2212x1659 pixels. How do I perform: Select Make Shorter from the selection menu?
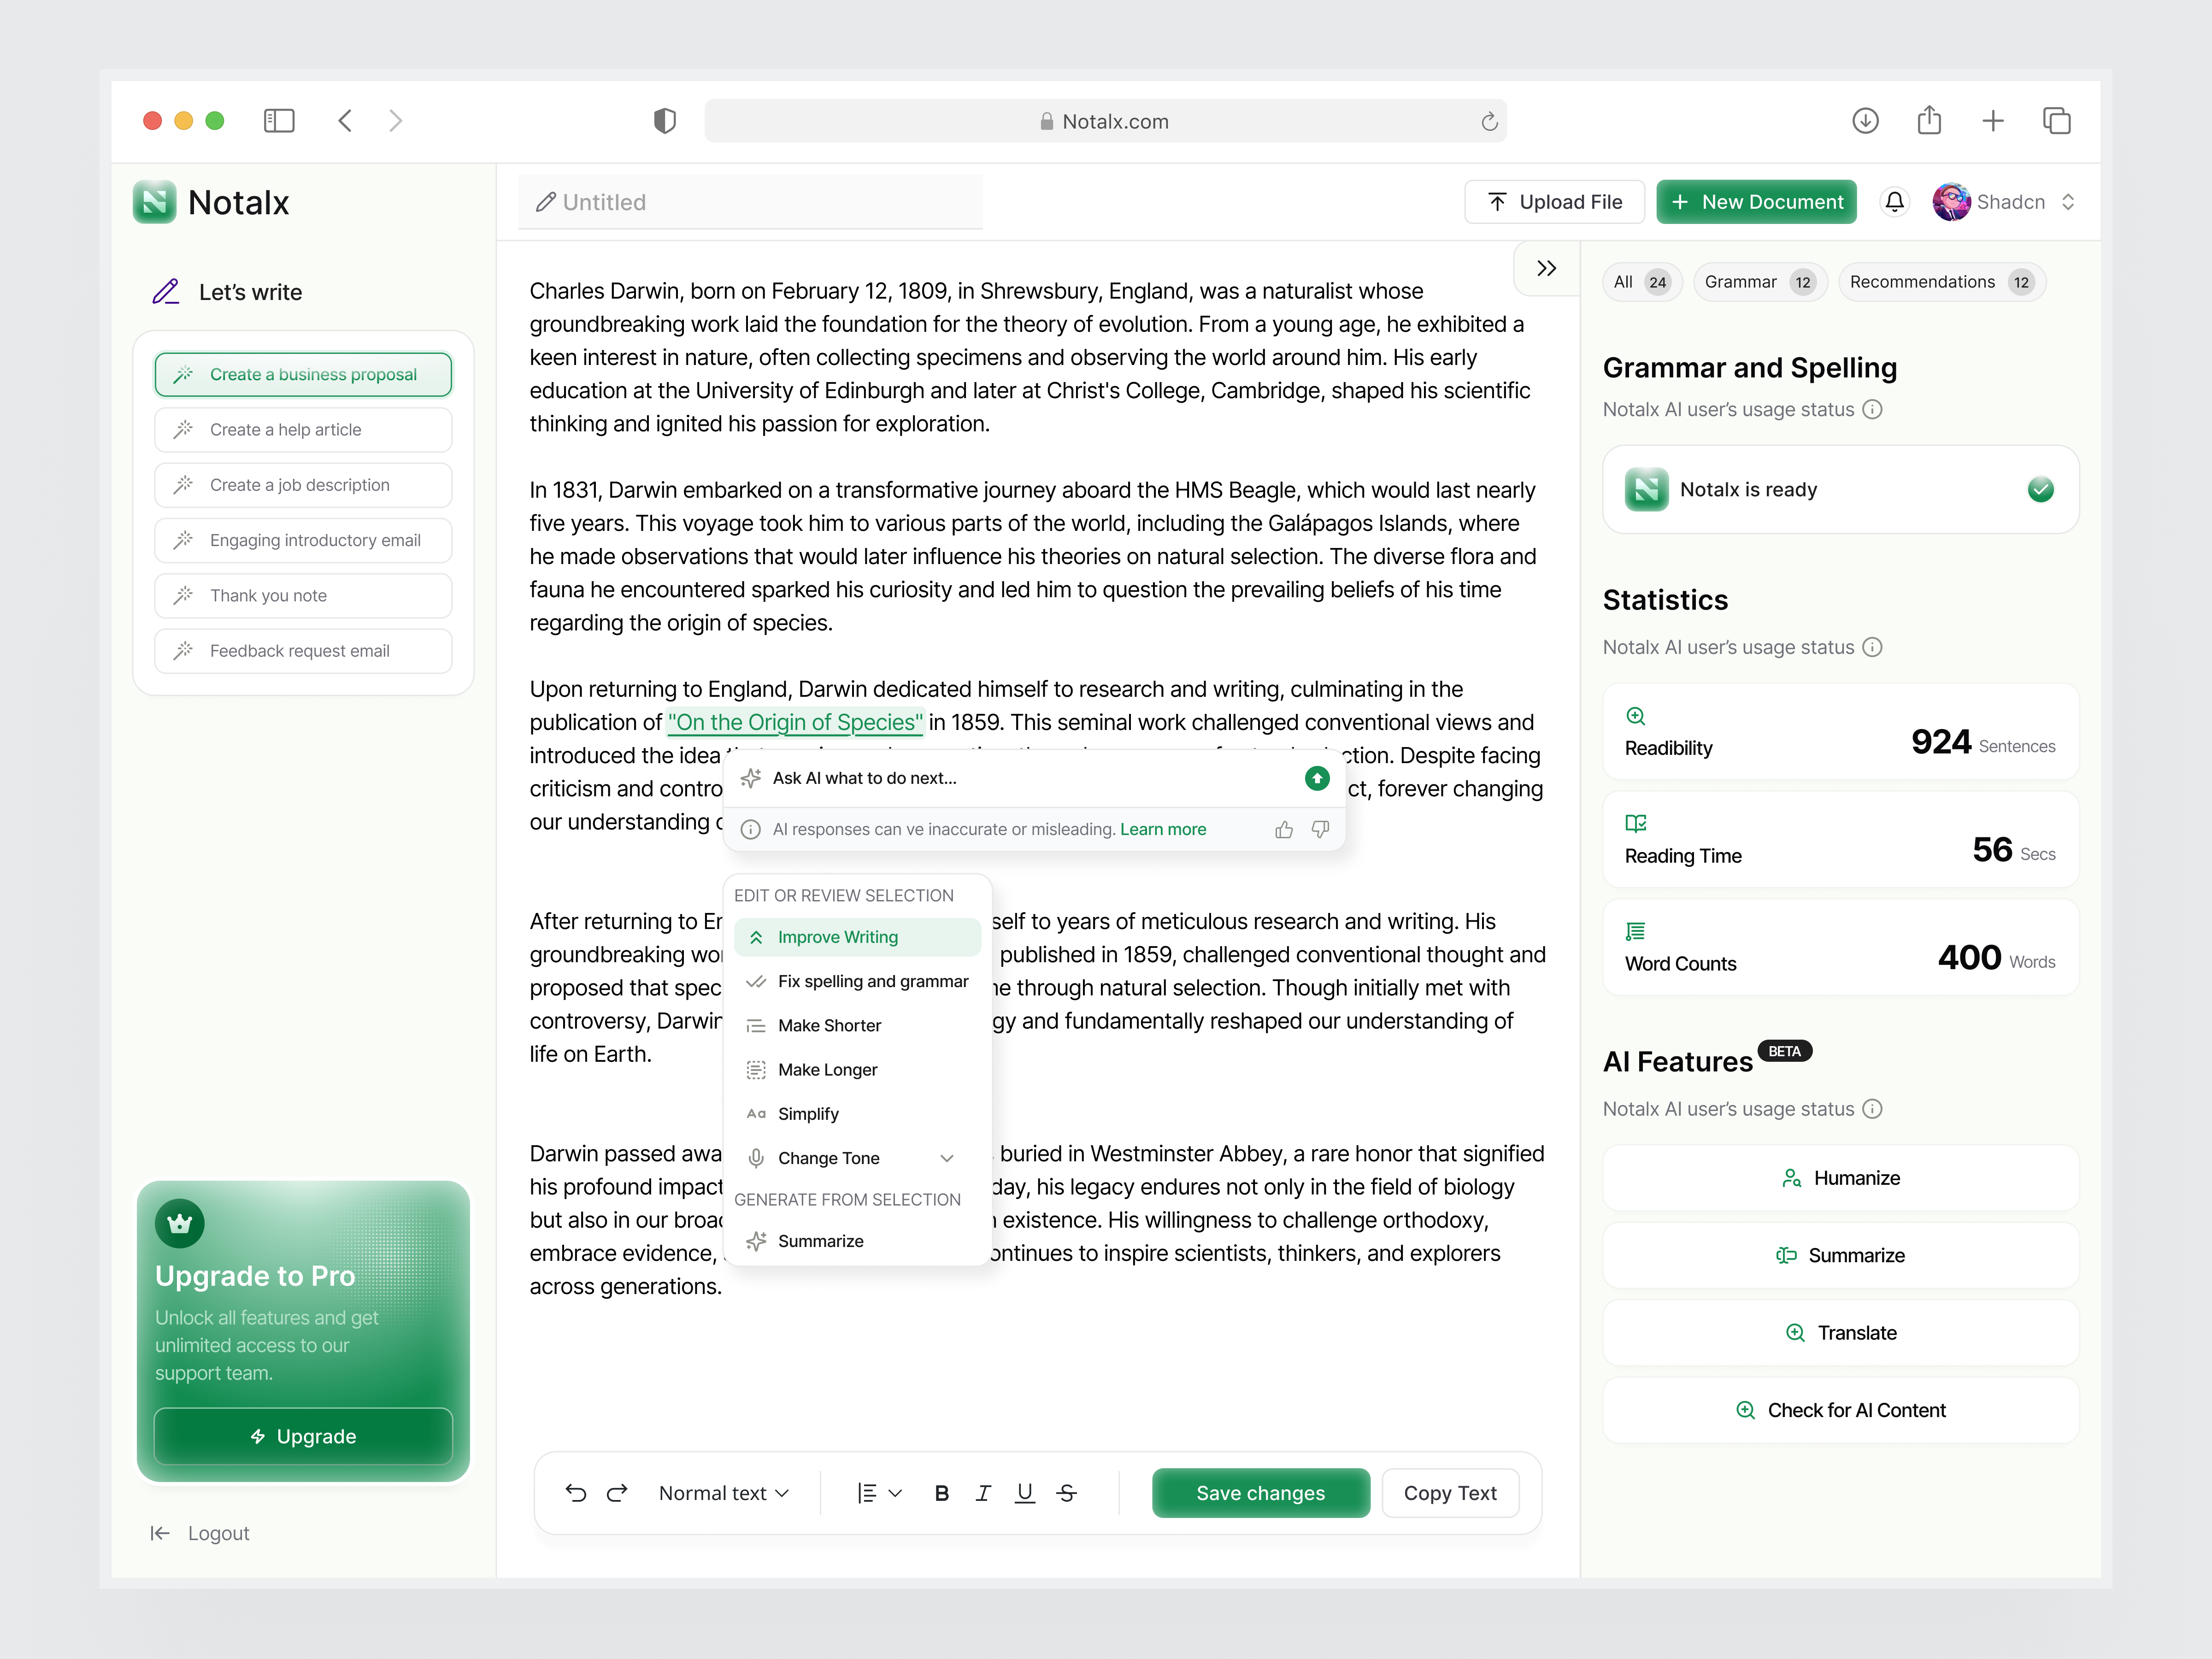(x=829, y=1025)
